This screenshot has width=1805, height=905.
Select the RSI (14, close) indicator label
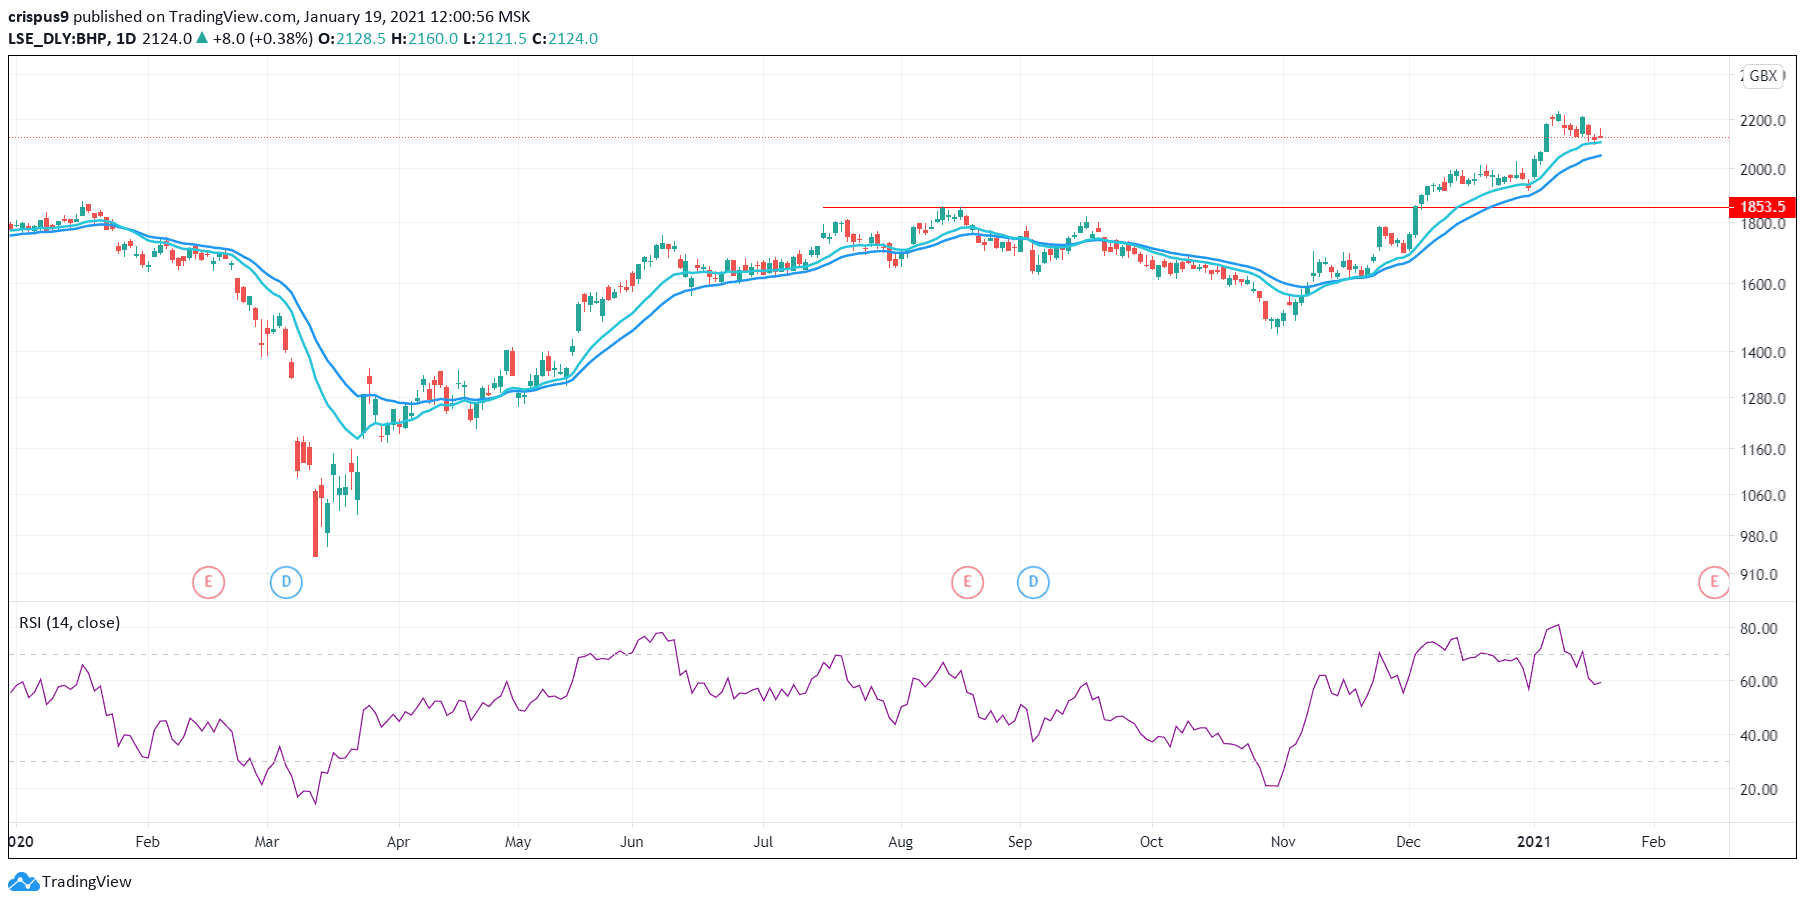click(70, 623)
